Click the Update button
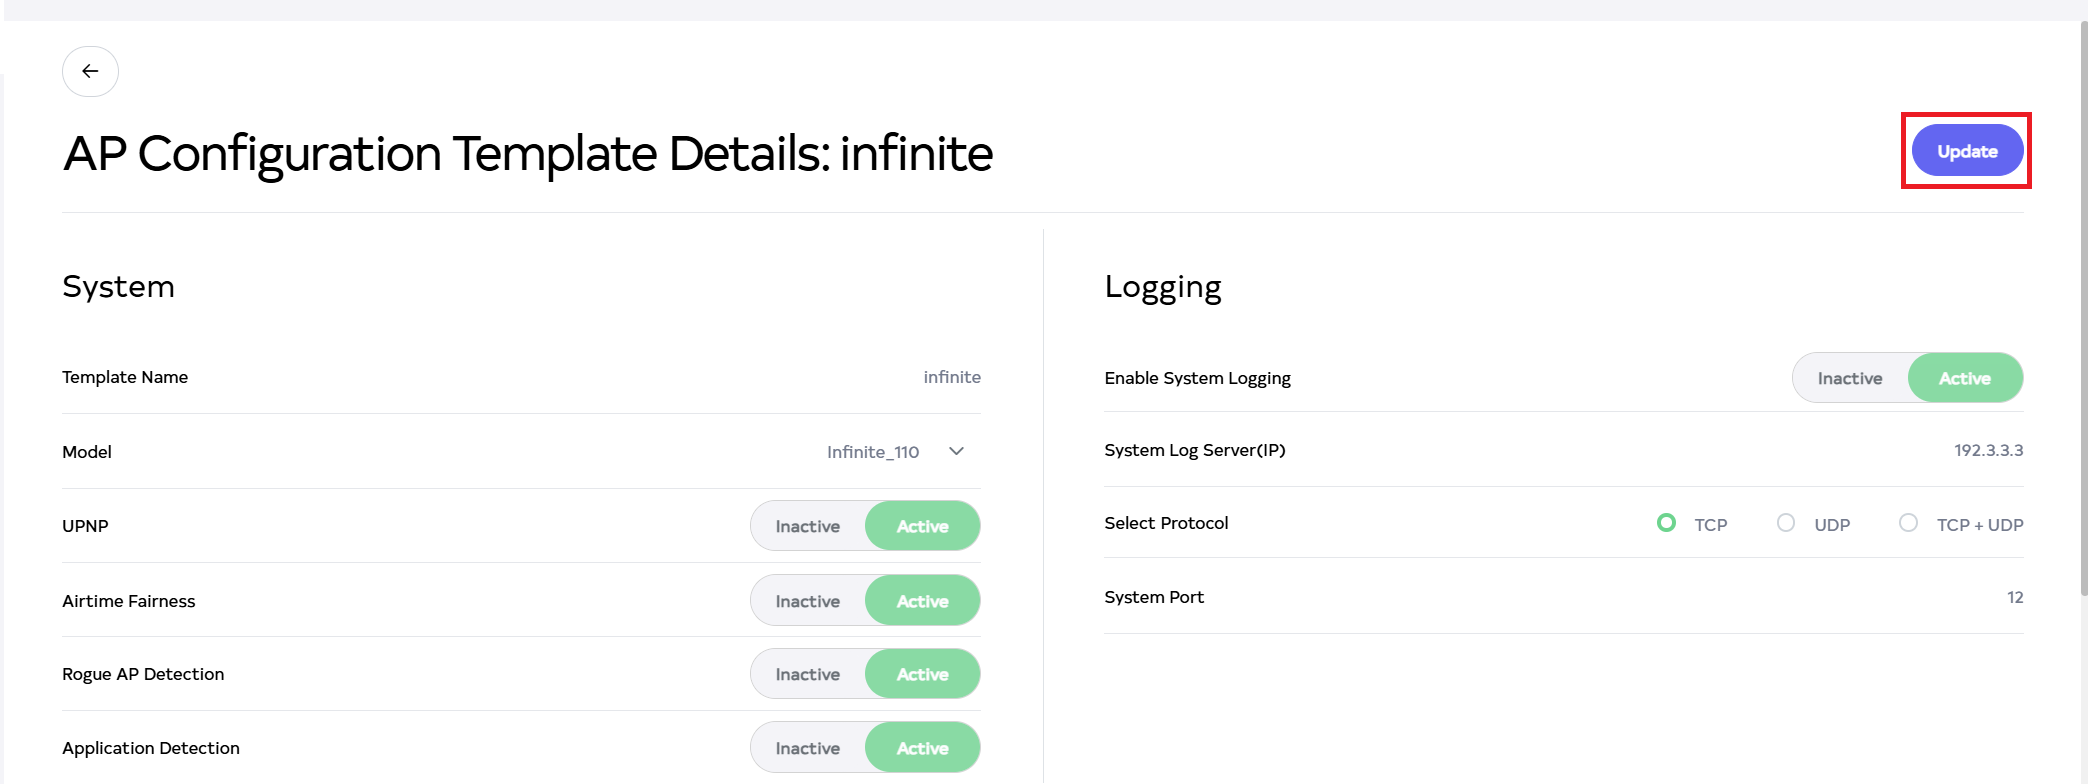Screen dimensions: 2088x784 coord(1967,151)
